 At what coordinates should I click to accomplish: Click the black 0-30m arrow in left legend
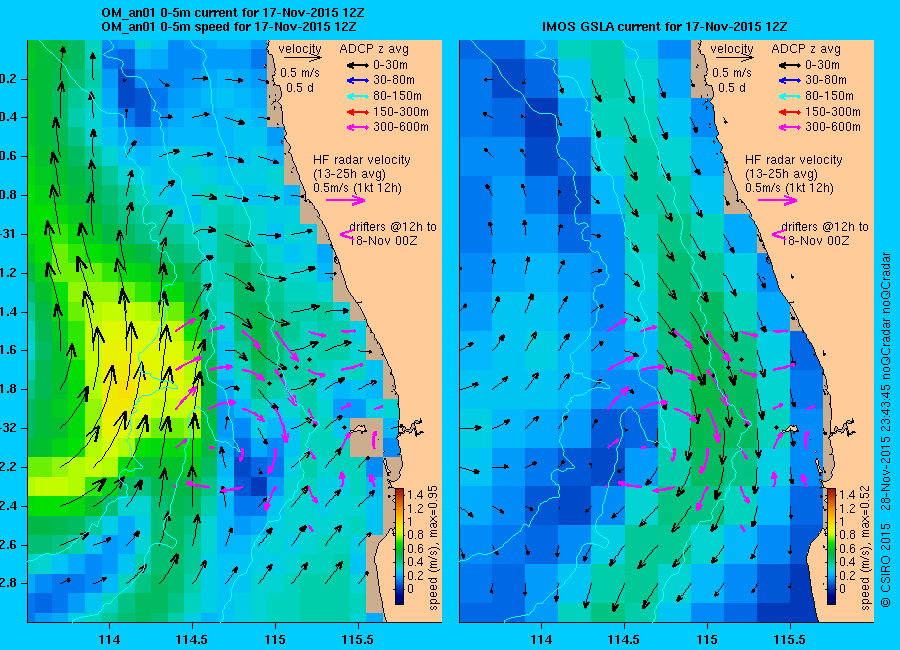[357, 65]
